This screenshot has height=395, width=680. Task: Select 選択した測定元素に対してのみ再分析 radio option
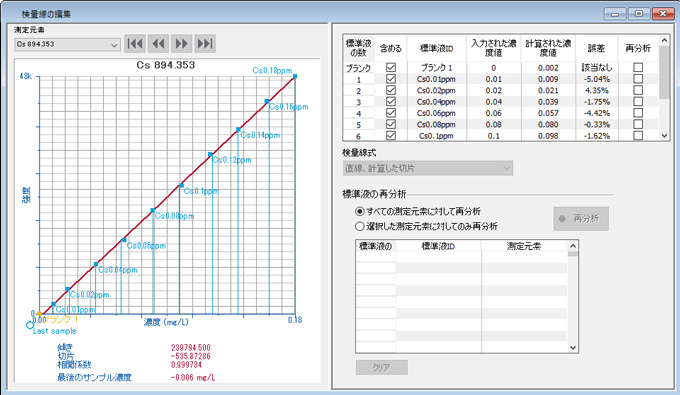coord(360,226)
